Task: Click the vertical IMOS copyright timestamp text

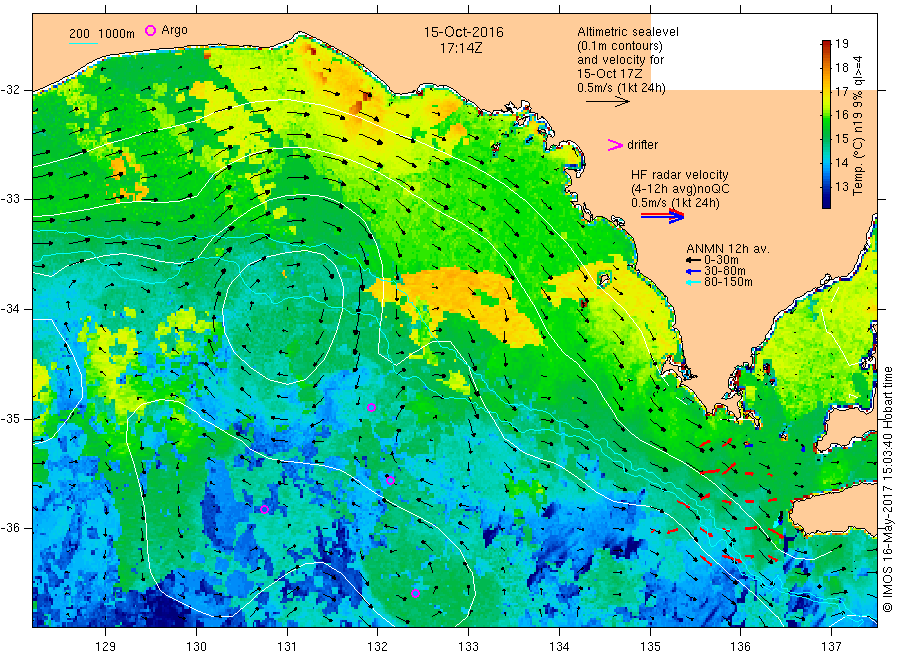Action: [887, 489]
